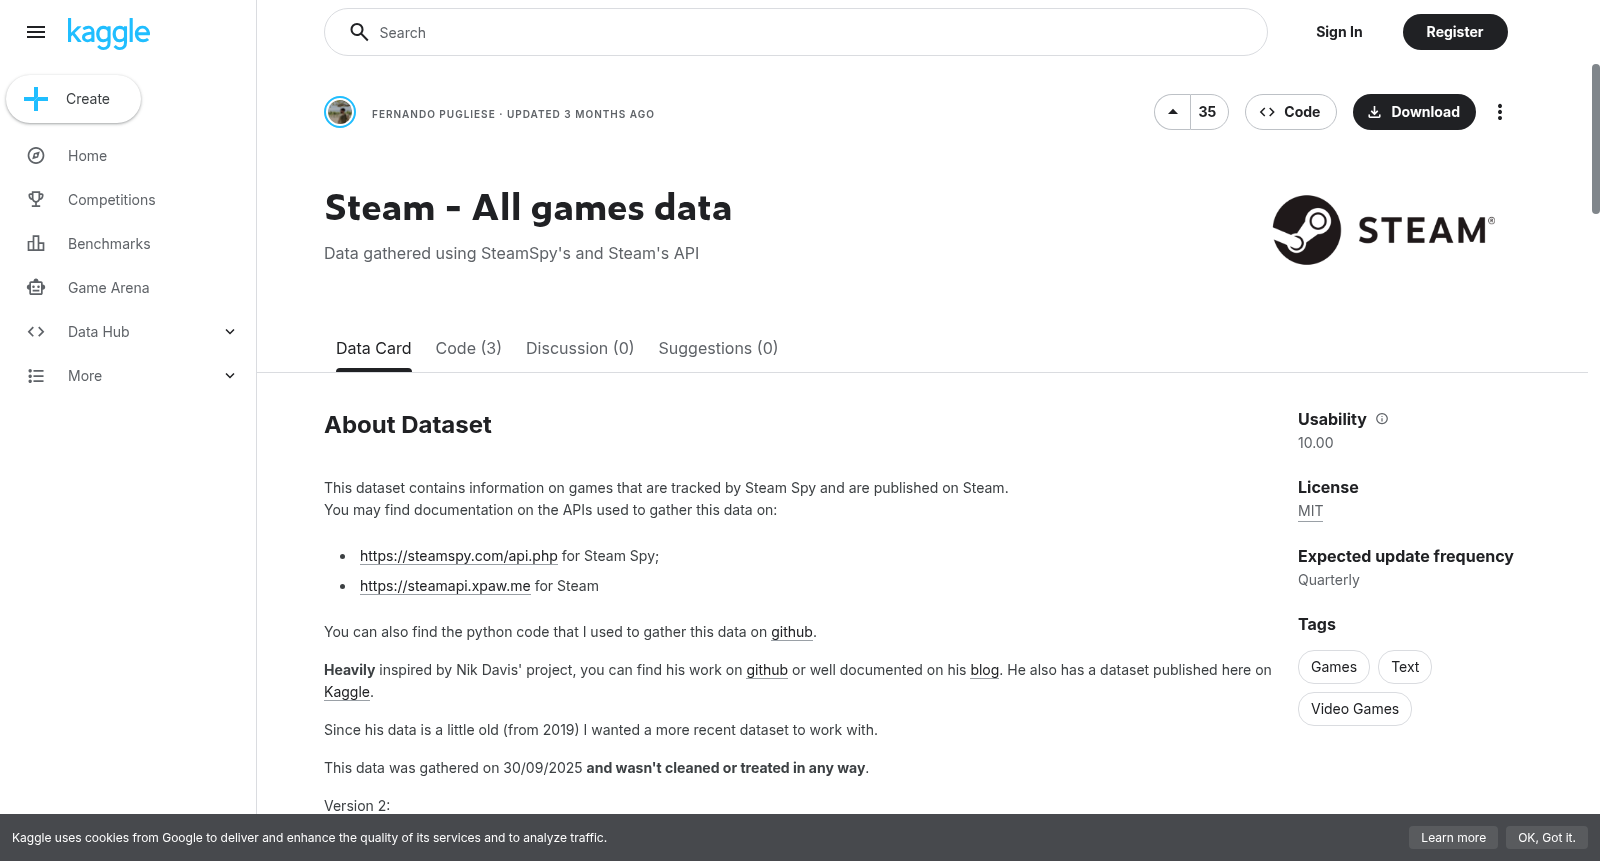Open Competitions in sidebar

[112, 200]
